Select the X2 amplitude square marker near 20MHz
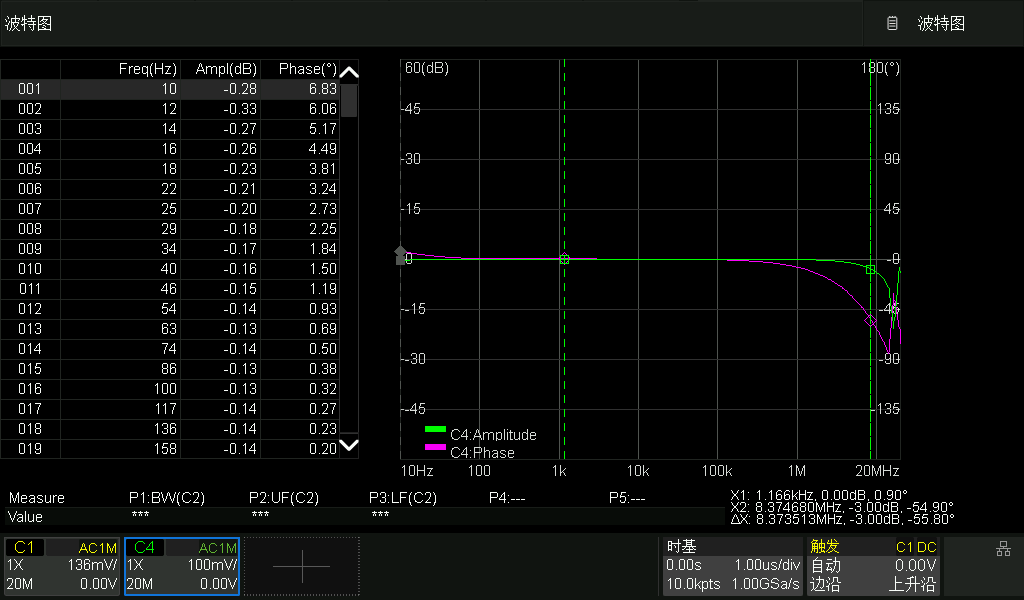Screen dimensions: 1024x600 [x=870, y=270]
